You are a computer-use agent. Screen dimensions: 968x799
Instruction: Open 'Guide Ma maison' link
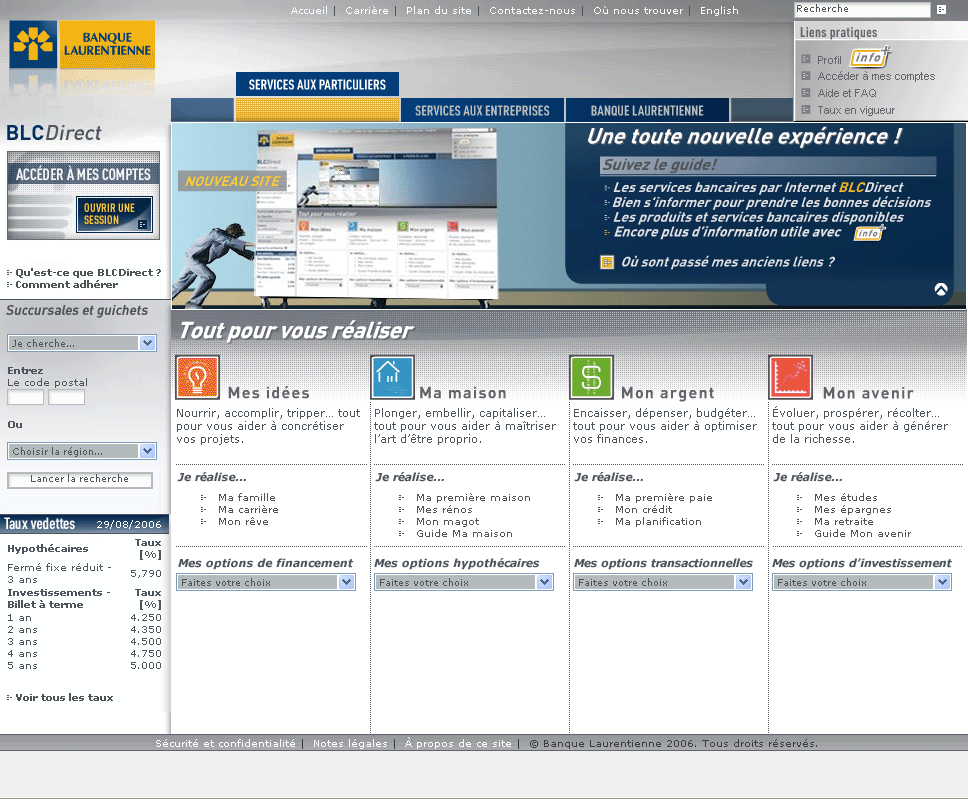tap(464, 533)
